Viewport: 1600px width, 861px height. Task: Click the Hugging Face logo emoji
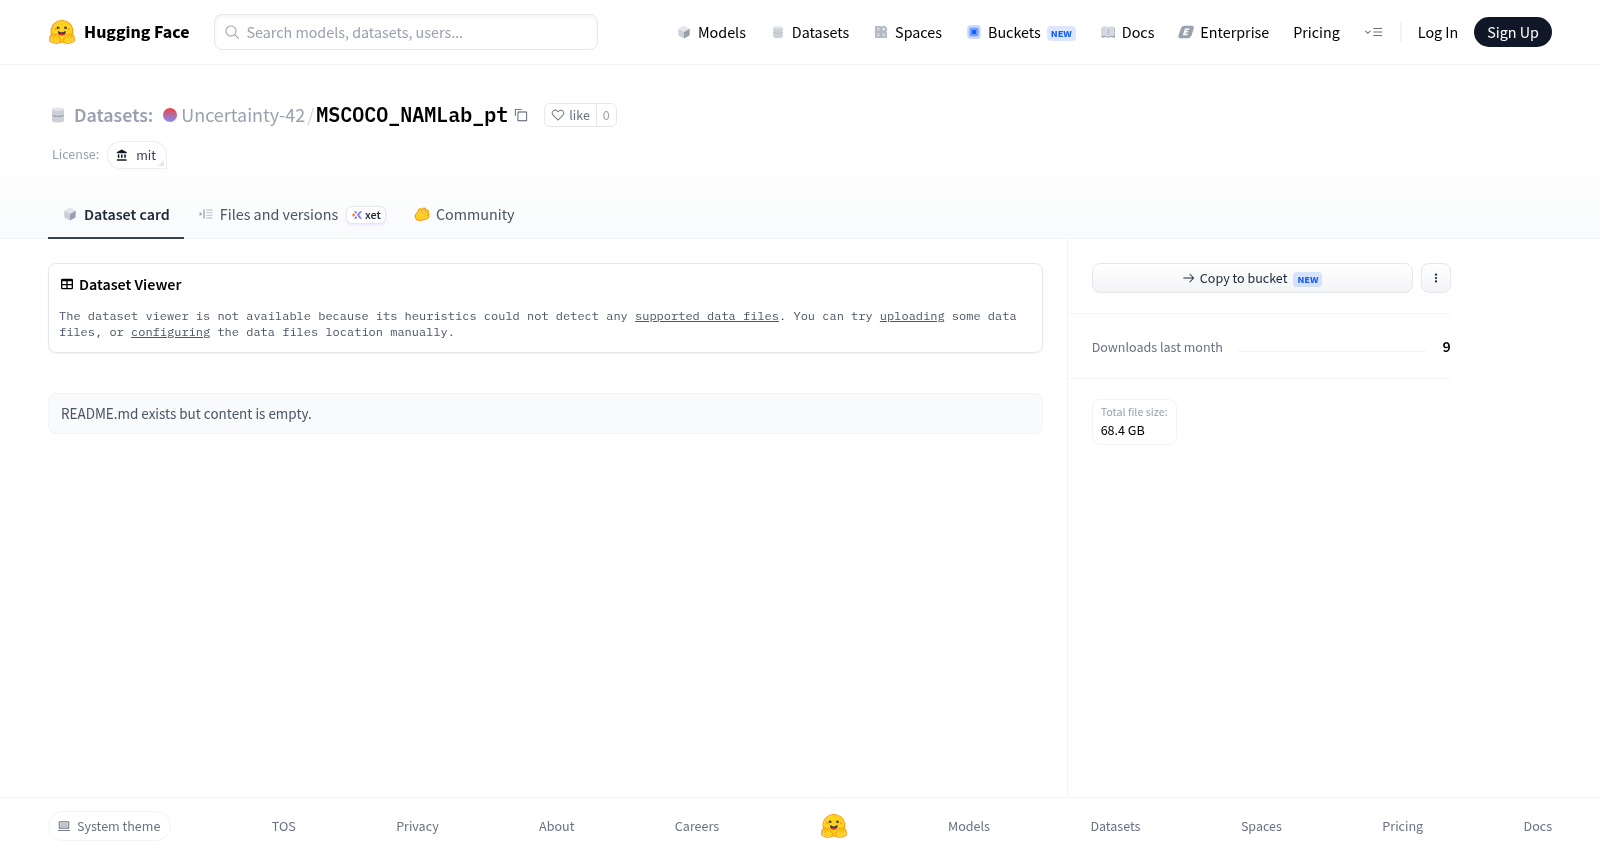click(62, 32)
